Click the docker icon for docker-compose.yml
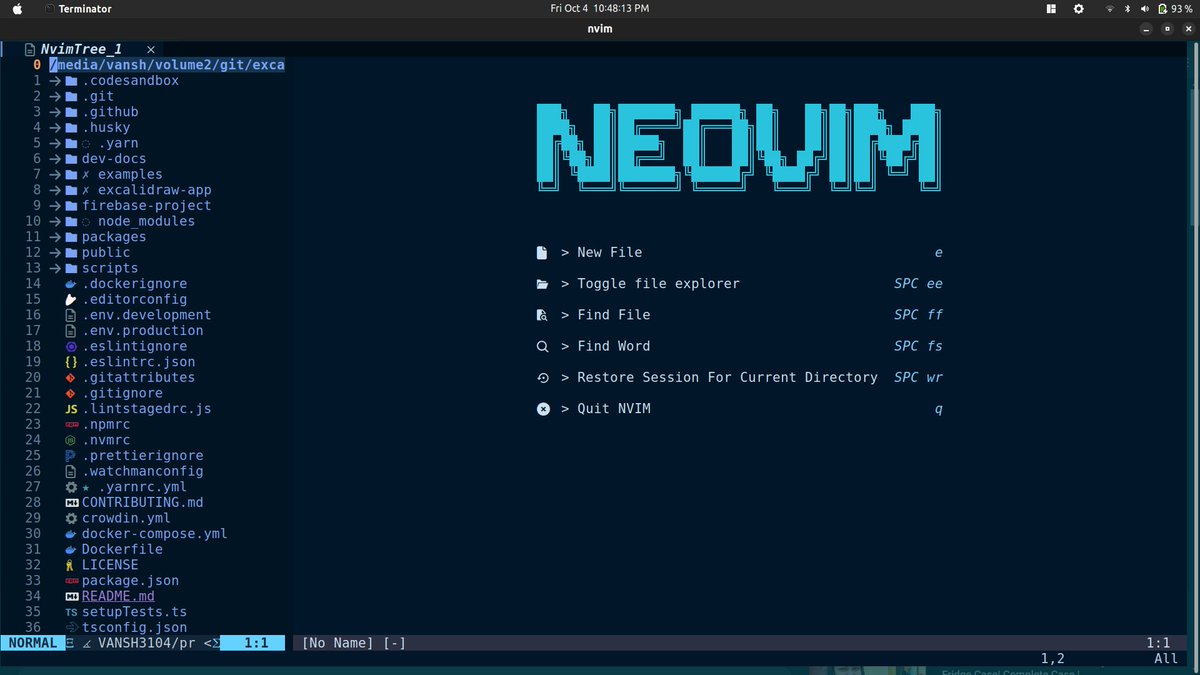 pos(71,534)
